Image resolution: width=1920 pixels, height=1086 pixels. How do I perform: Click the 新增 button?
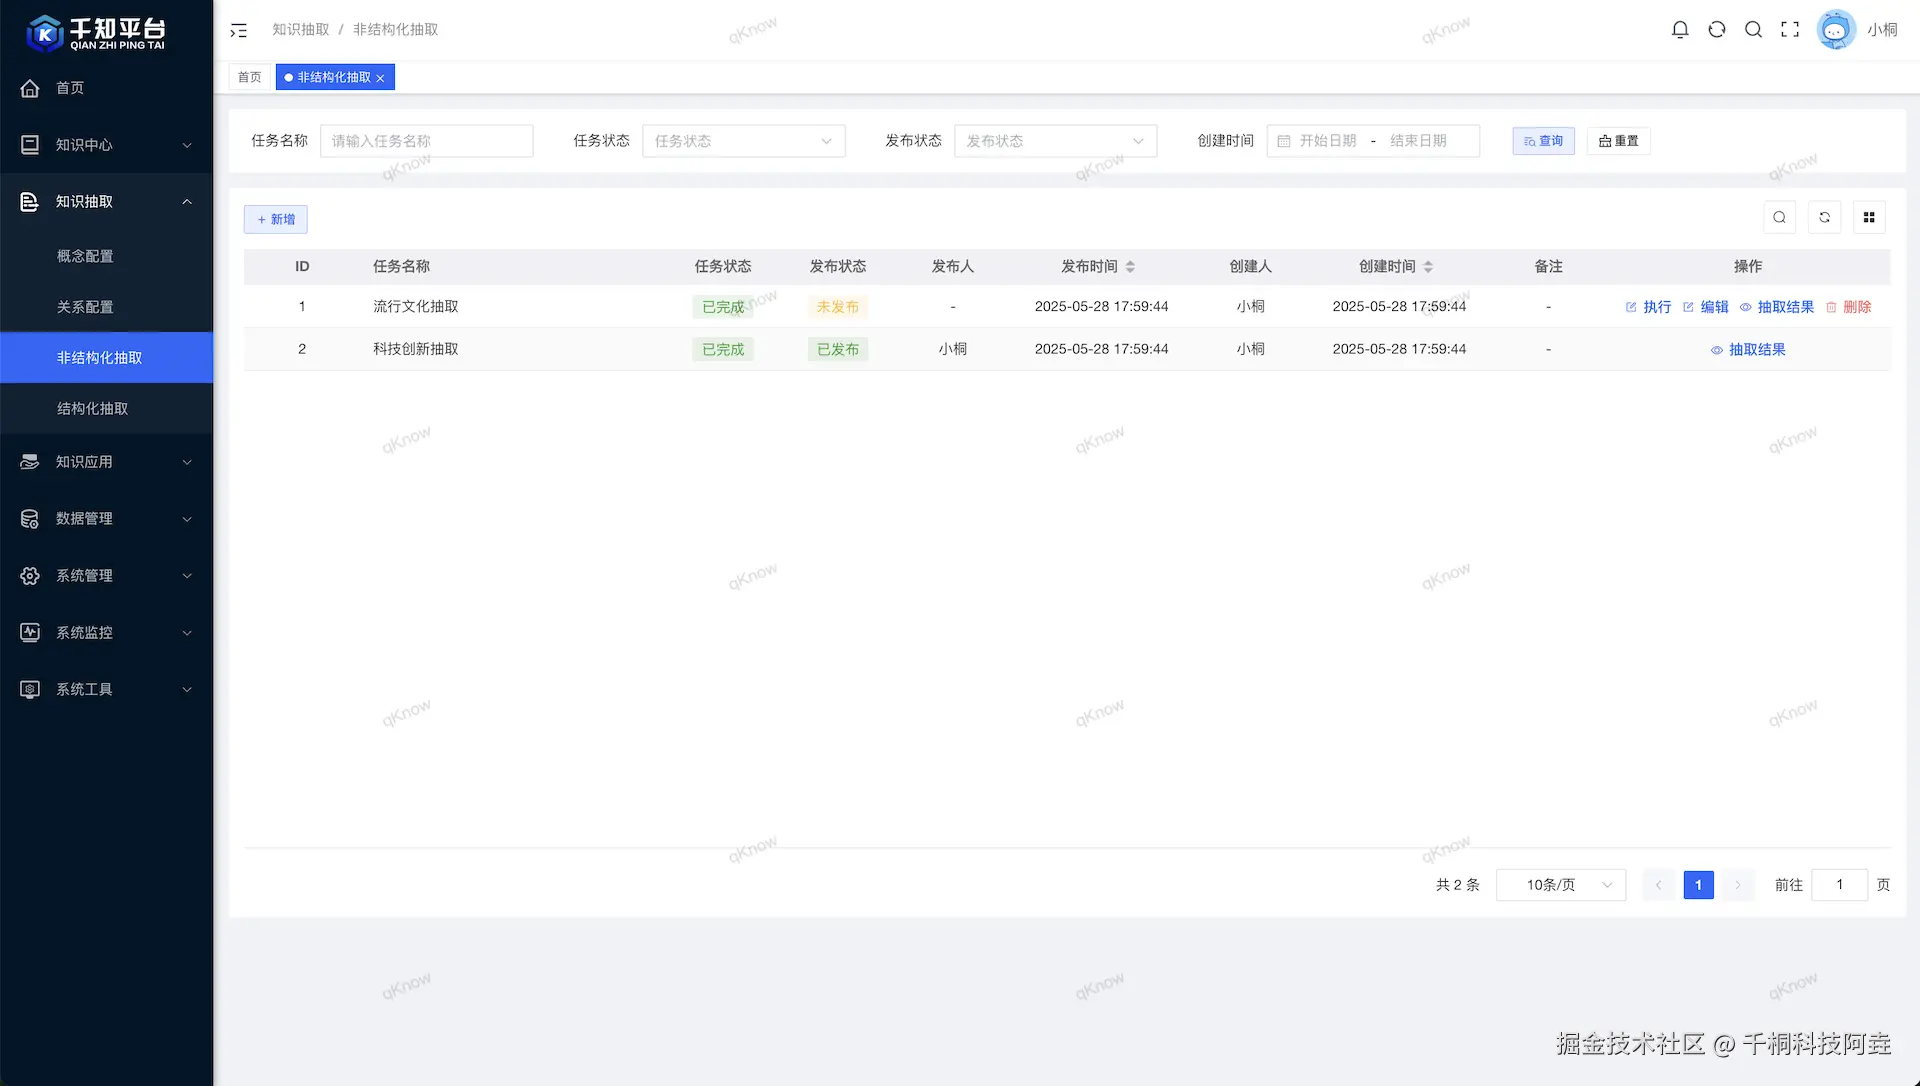(275, 220)
